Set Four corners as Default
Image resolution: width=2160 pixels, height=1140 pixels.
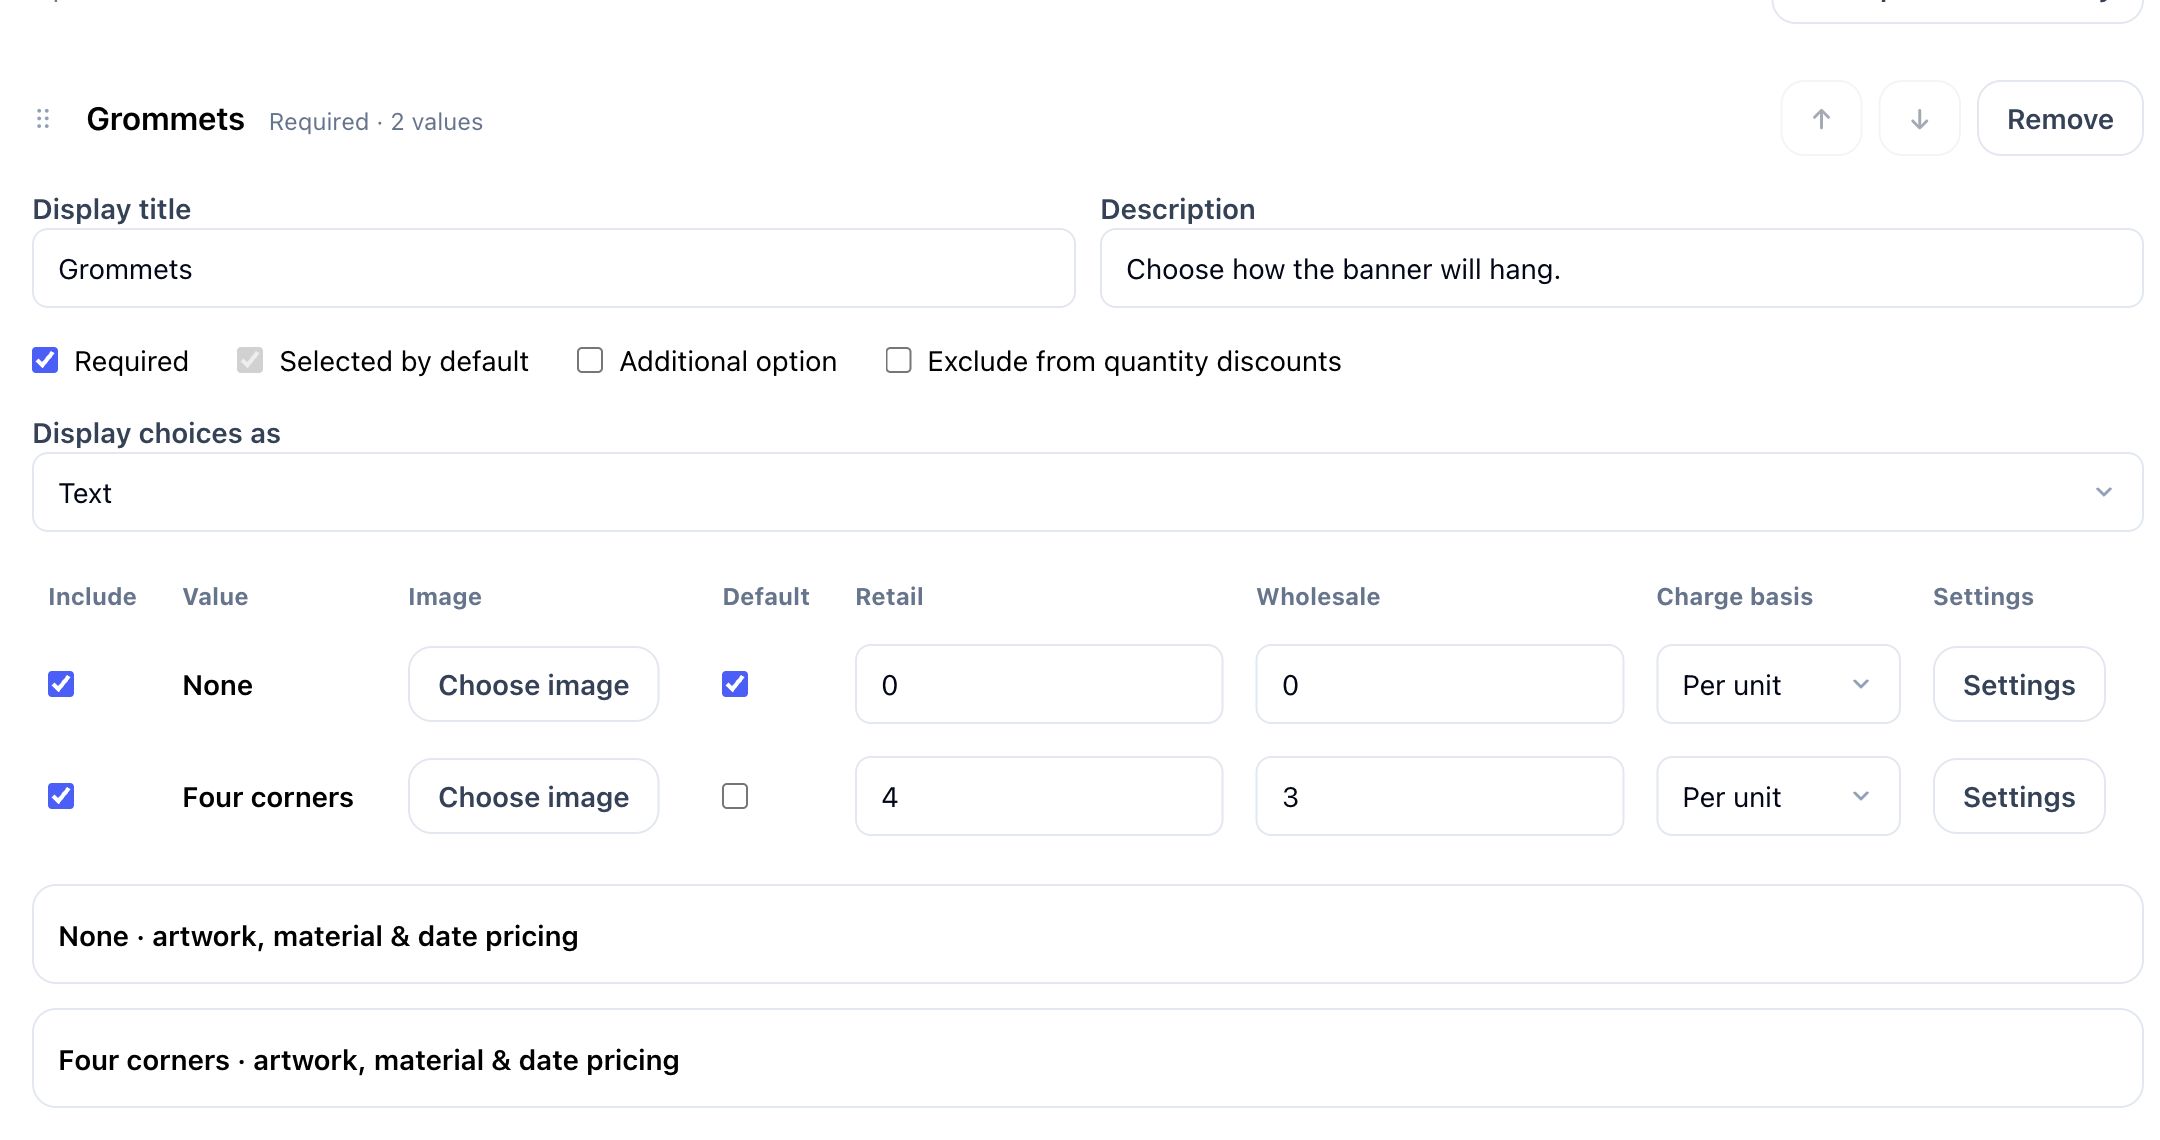735,796
